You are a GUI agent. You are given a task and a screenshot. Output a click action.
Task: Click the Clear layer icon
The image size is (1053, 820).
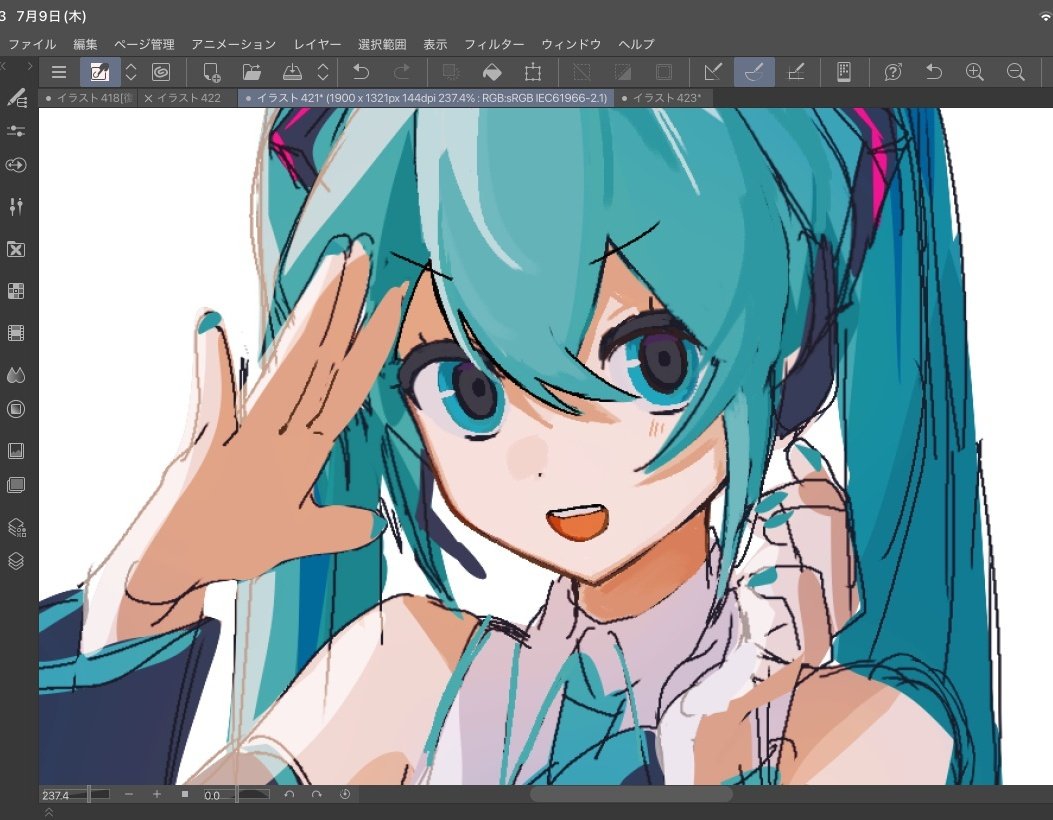pyautogui.click(x=451, y=72)
